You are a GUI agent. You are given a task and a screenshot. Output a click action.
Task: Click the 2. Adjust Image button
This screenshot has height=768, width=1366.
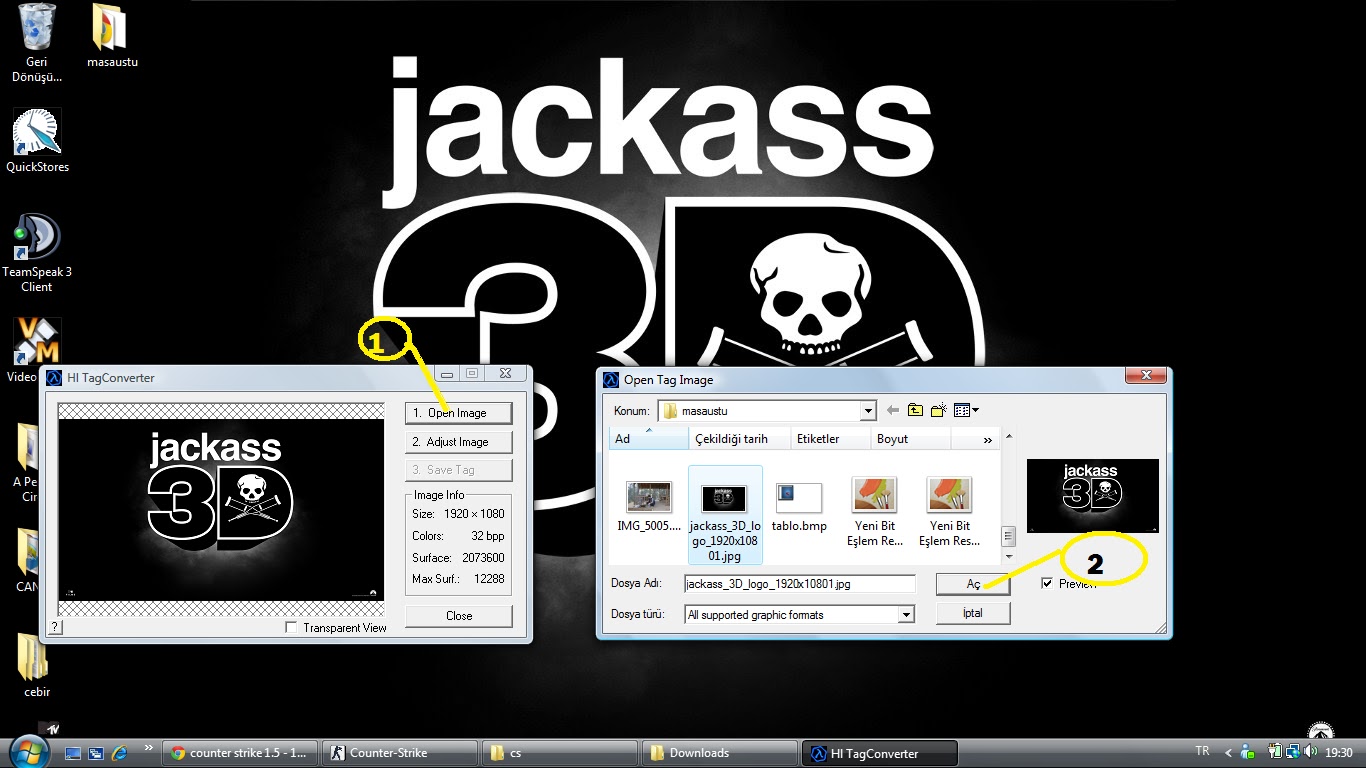click(459, 442)
